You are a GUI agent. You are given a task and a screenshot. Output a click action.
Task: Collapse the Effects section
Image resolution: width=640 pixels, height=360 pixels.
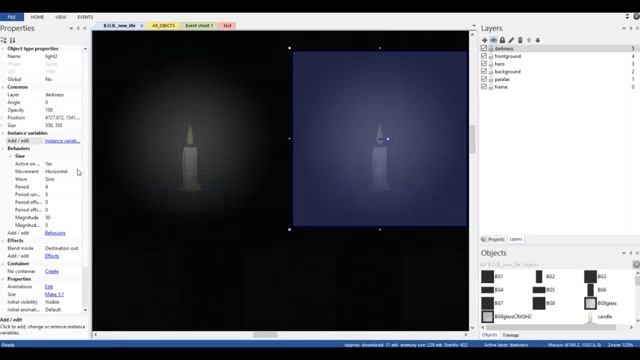(x=3, y=241)
